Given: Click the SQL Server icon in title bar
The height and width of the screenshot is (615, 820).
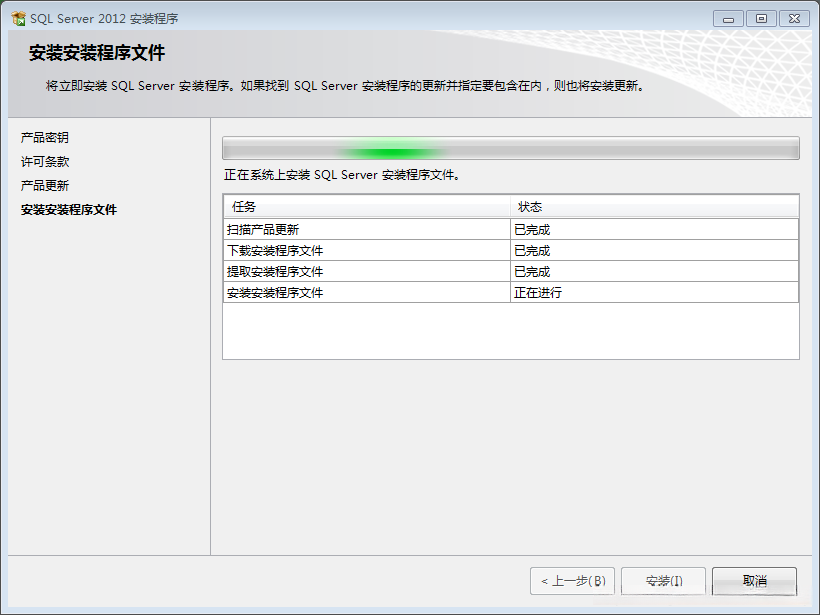Looking at the screenshot, I should click(x=14, y=17).
